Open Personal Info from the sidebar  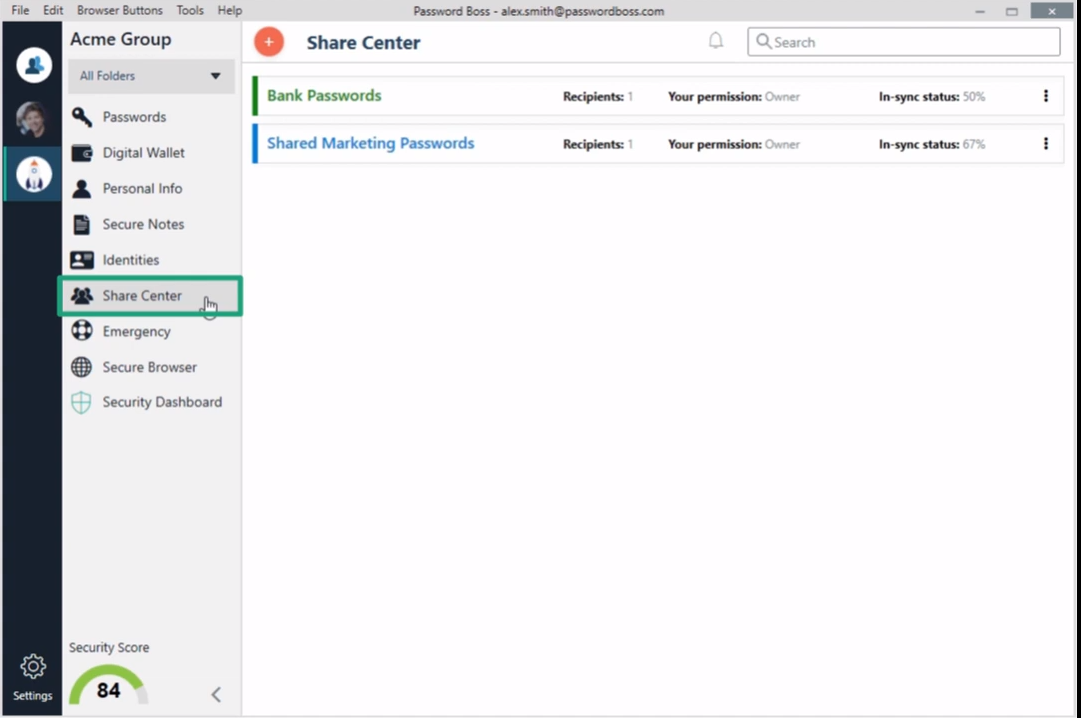coord(141,188)
